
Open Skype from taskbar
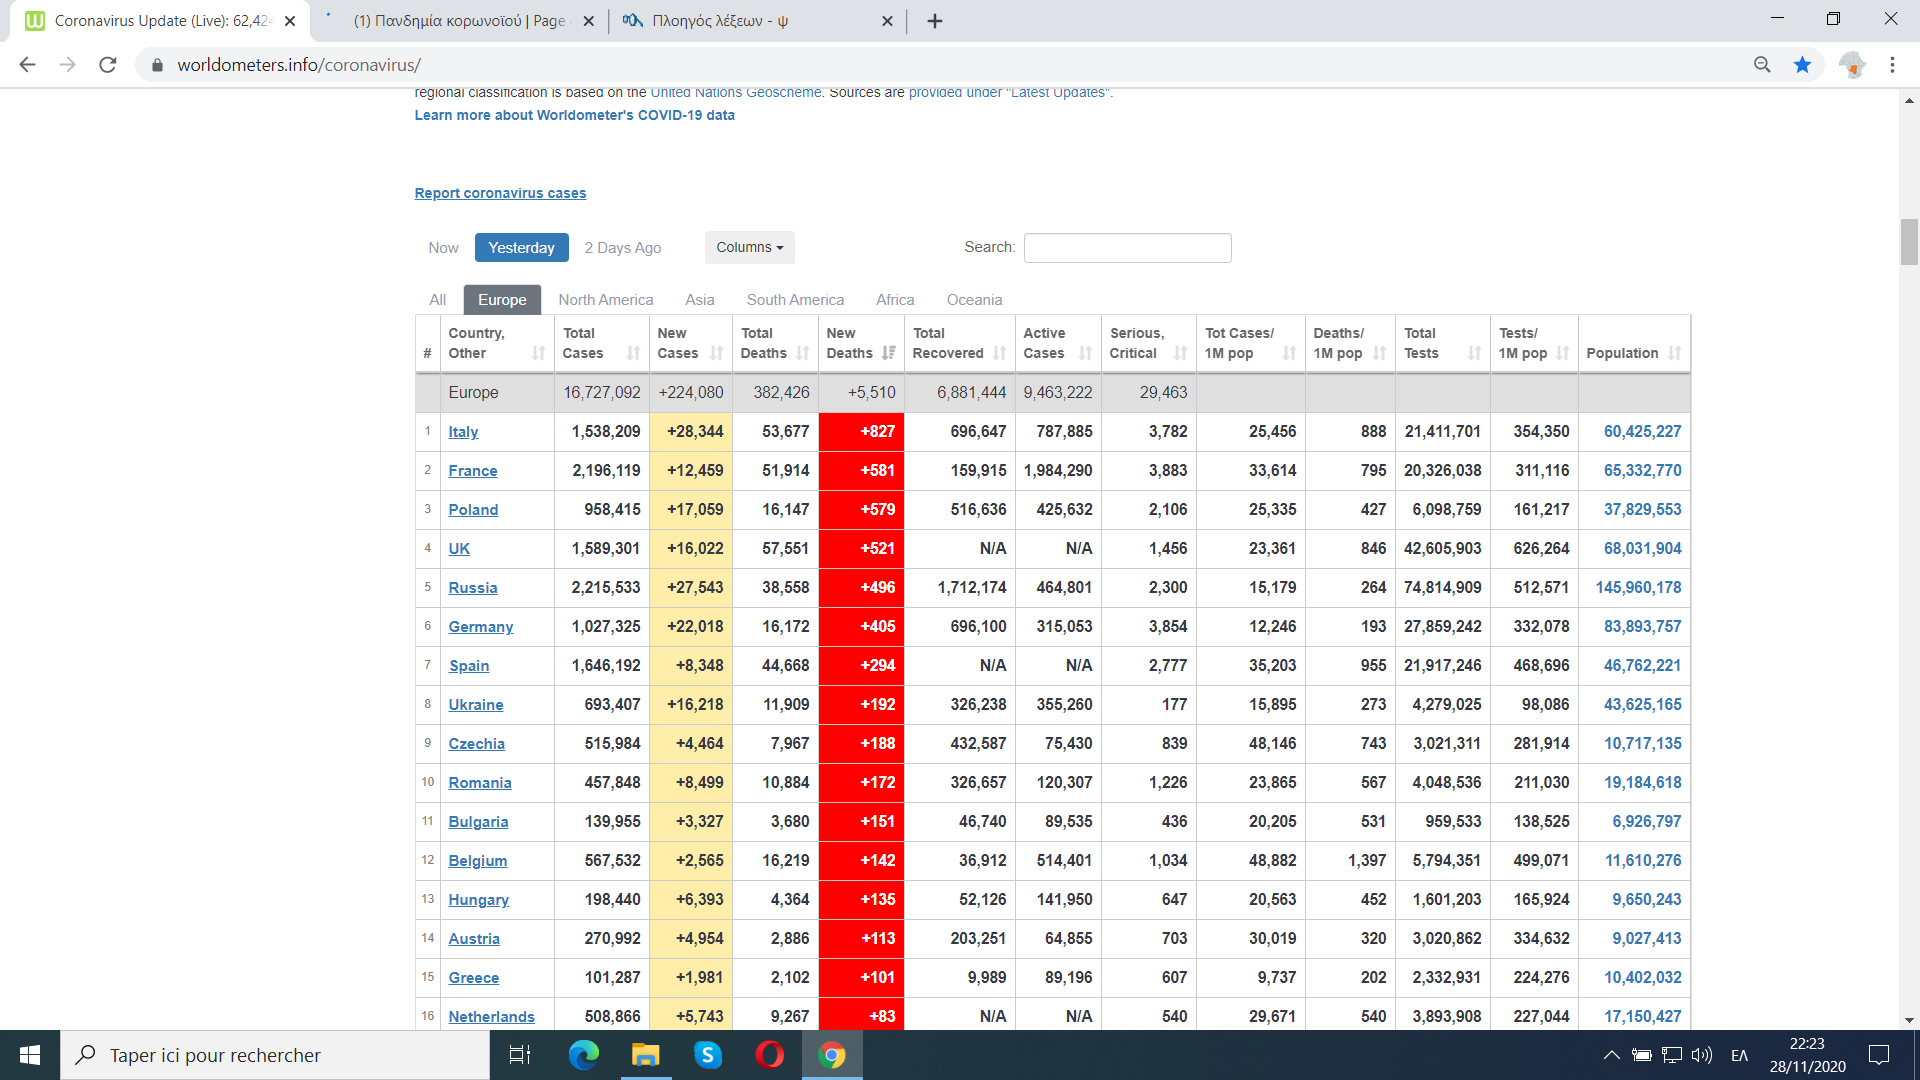(x=708, y=1055)
